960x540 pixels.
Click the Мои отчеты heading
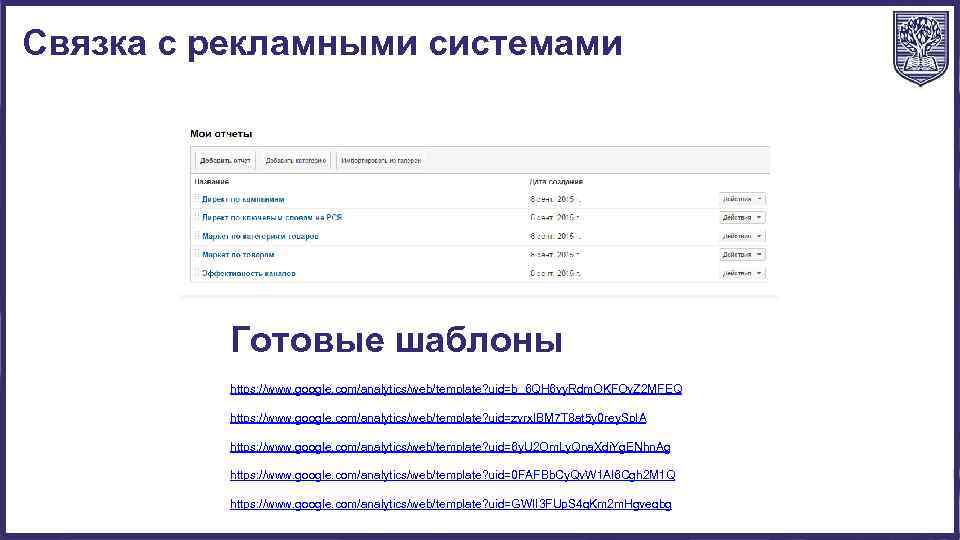(x=221, y=133)
